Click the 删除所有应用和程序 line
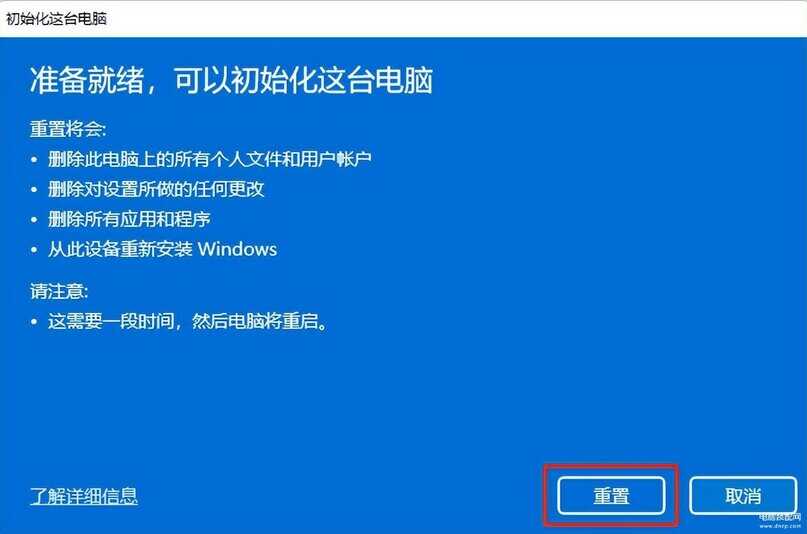Image resolution: width=807 pixels, height=534 pixels. pyautogui.click(x=129, y=219)
